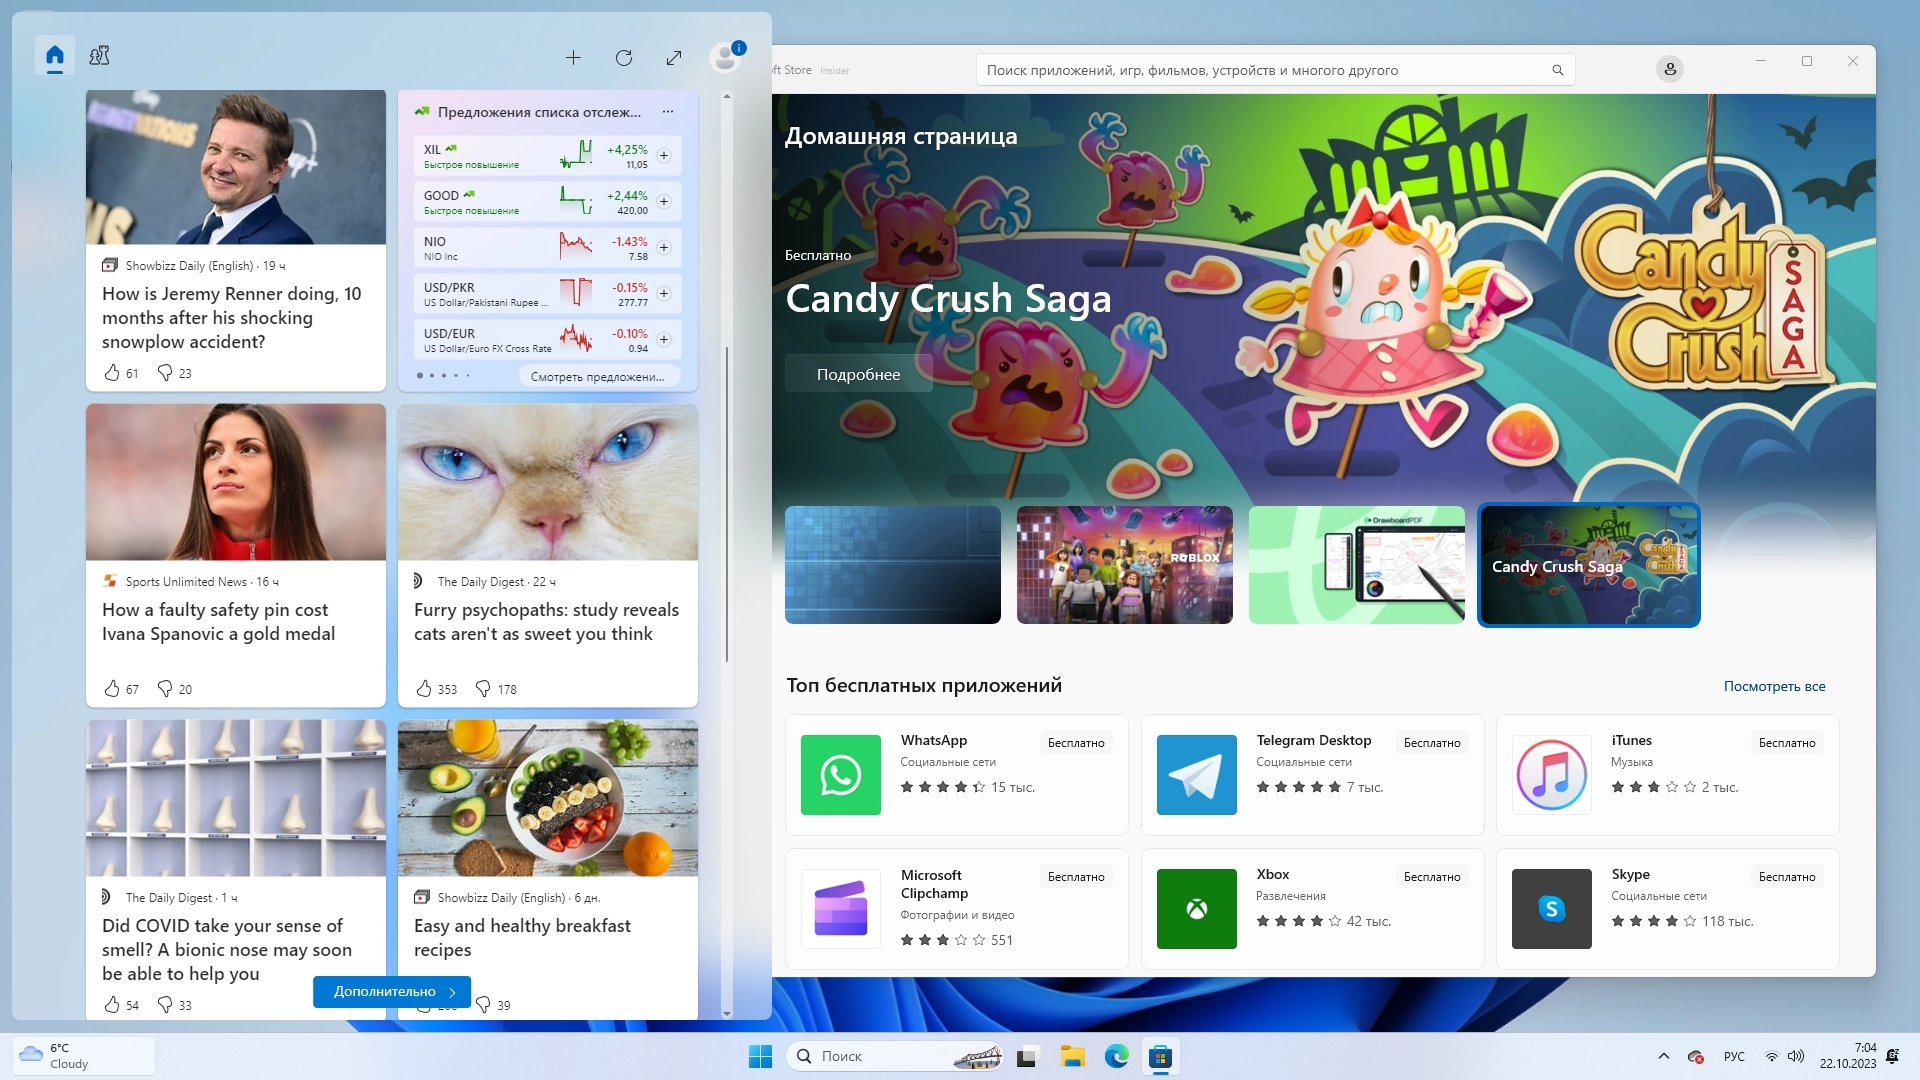Add NIO stock to watchlist

point(664,248)
